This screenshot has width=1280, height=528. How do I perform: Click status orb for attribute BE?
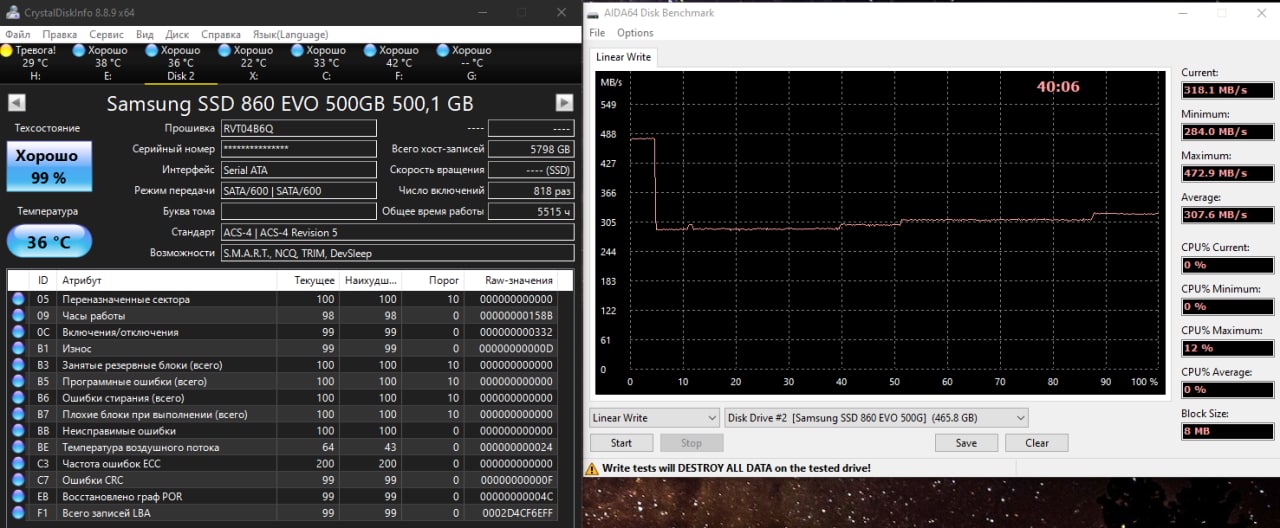(x=18, y=447)
